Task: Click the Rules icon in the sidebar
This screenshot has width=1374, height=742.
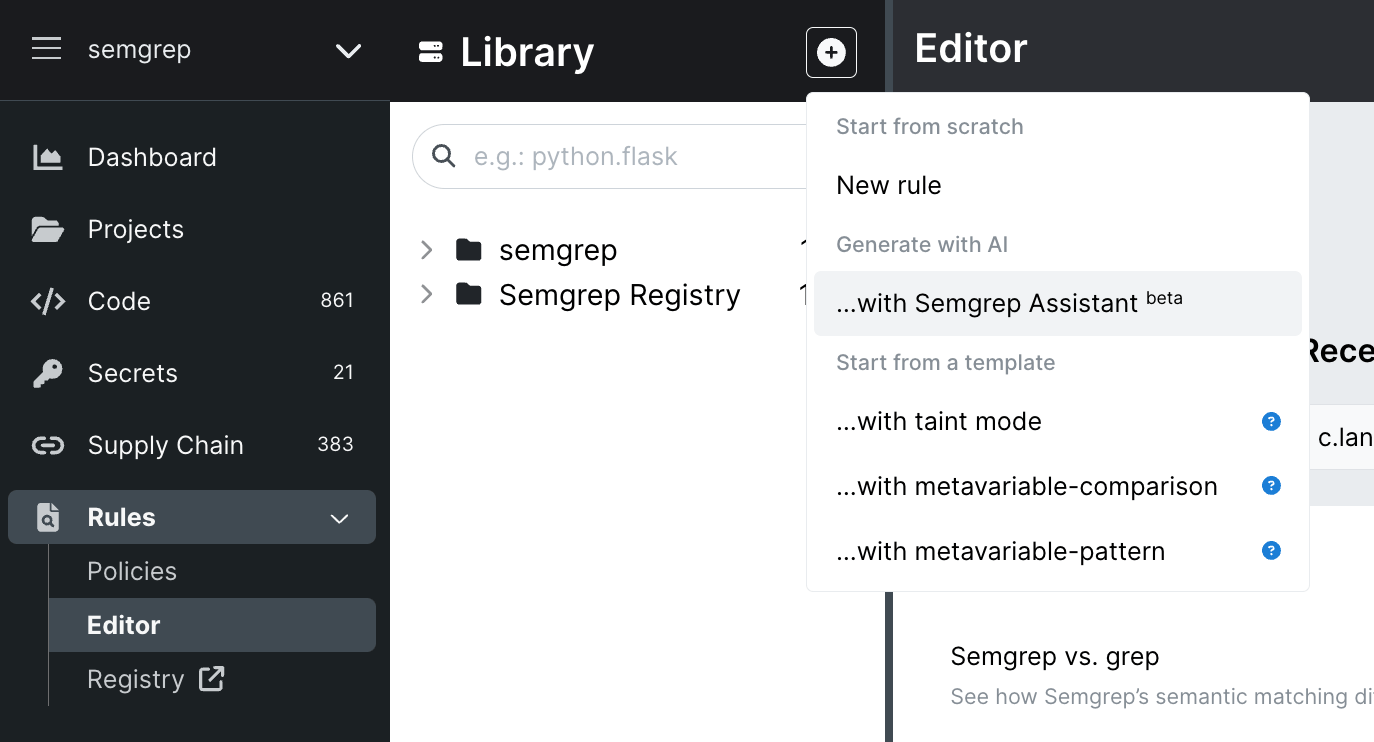Action: (47, 517)
